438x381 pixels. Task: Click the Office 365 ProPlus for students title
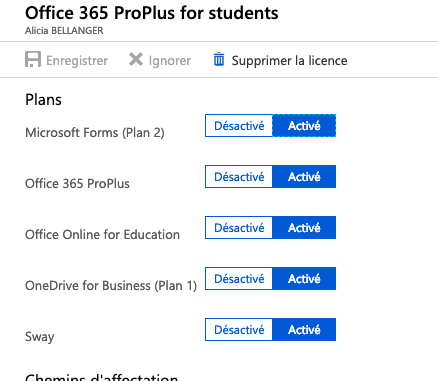pyautogui.click(x=152, y=13)
